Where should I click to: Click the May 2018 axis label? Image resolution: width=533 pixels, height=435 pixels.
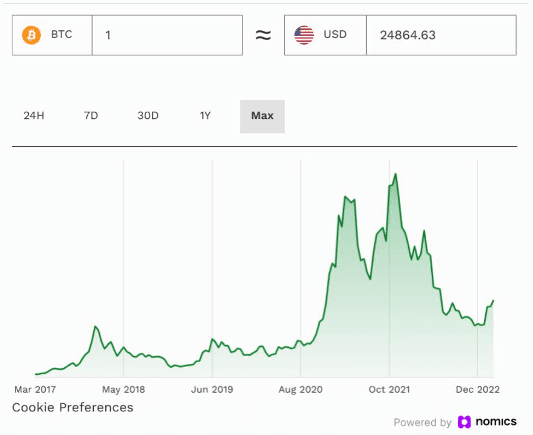pyautogui.click(x=123, y=389)
